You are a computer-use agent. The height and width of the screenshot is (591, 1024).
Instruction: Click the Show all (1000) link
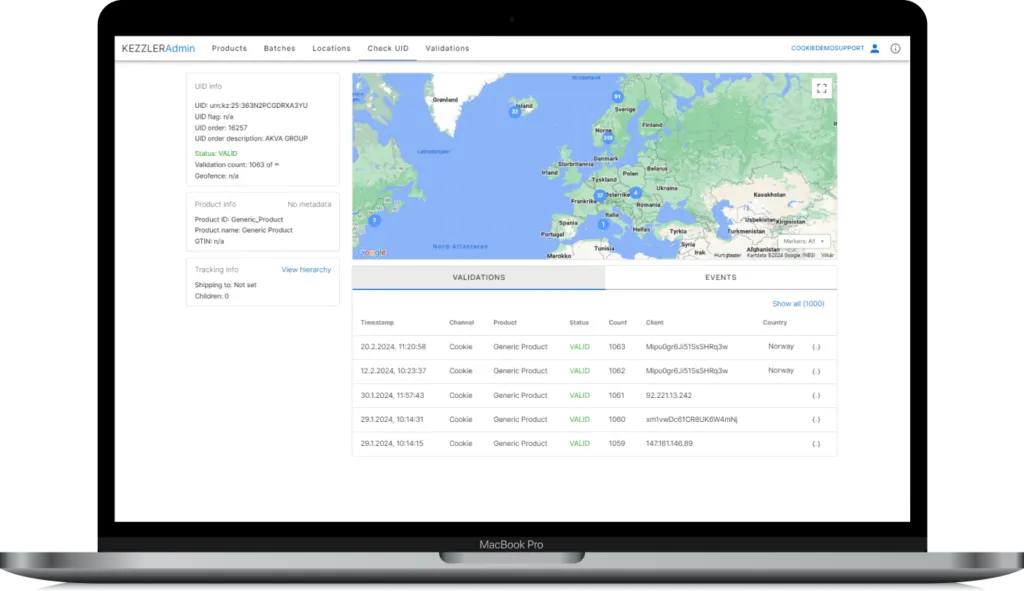798,304
